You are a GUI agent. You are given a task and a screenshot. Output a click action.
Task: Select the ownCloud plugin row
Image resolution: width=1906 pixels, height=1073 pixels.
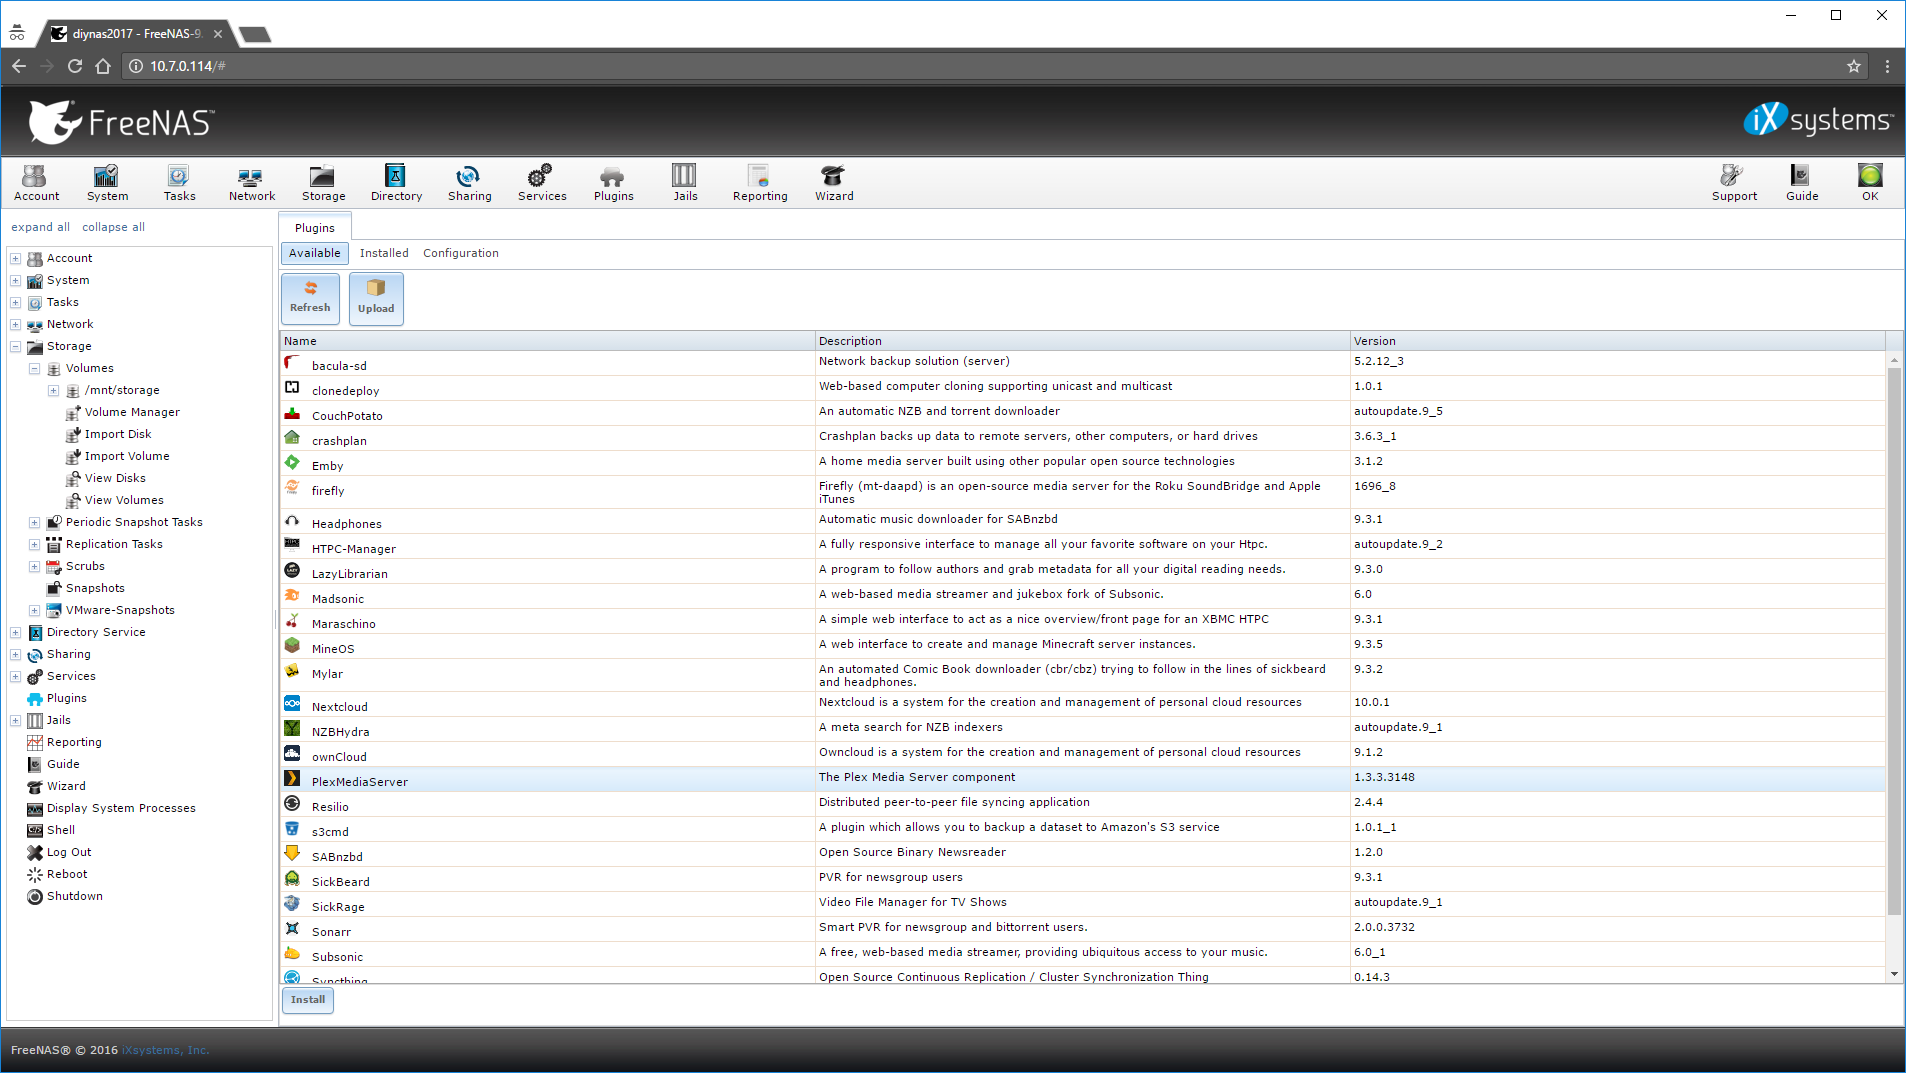[1082, 754]
